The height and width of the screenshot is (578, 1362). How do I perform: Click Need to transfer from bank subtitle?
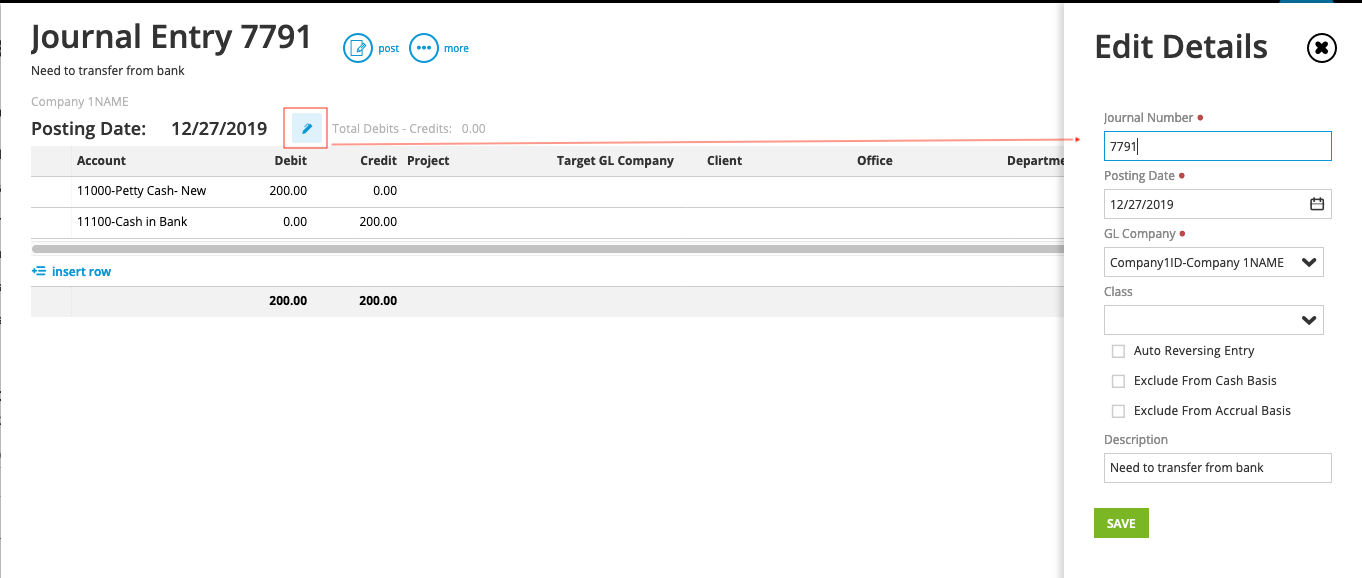[108, 71]
